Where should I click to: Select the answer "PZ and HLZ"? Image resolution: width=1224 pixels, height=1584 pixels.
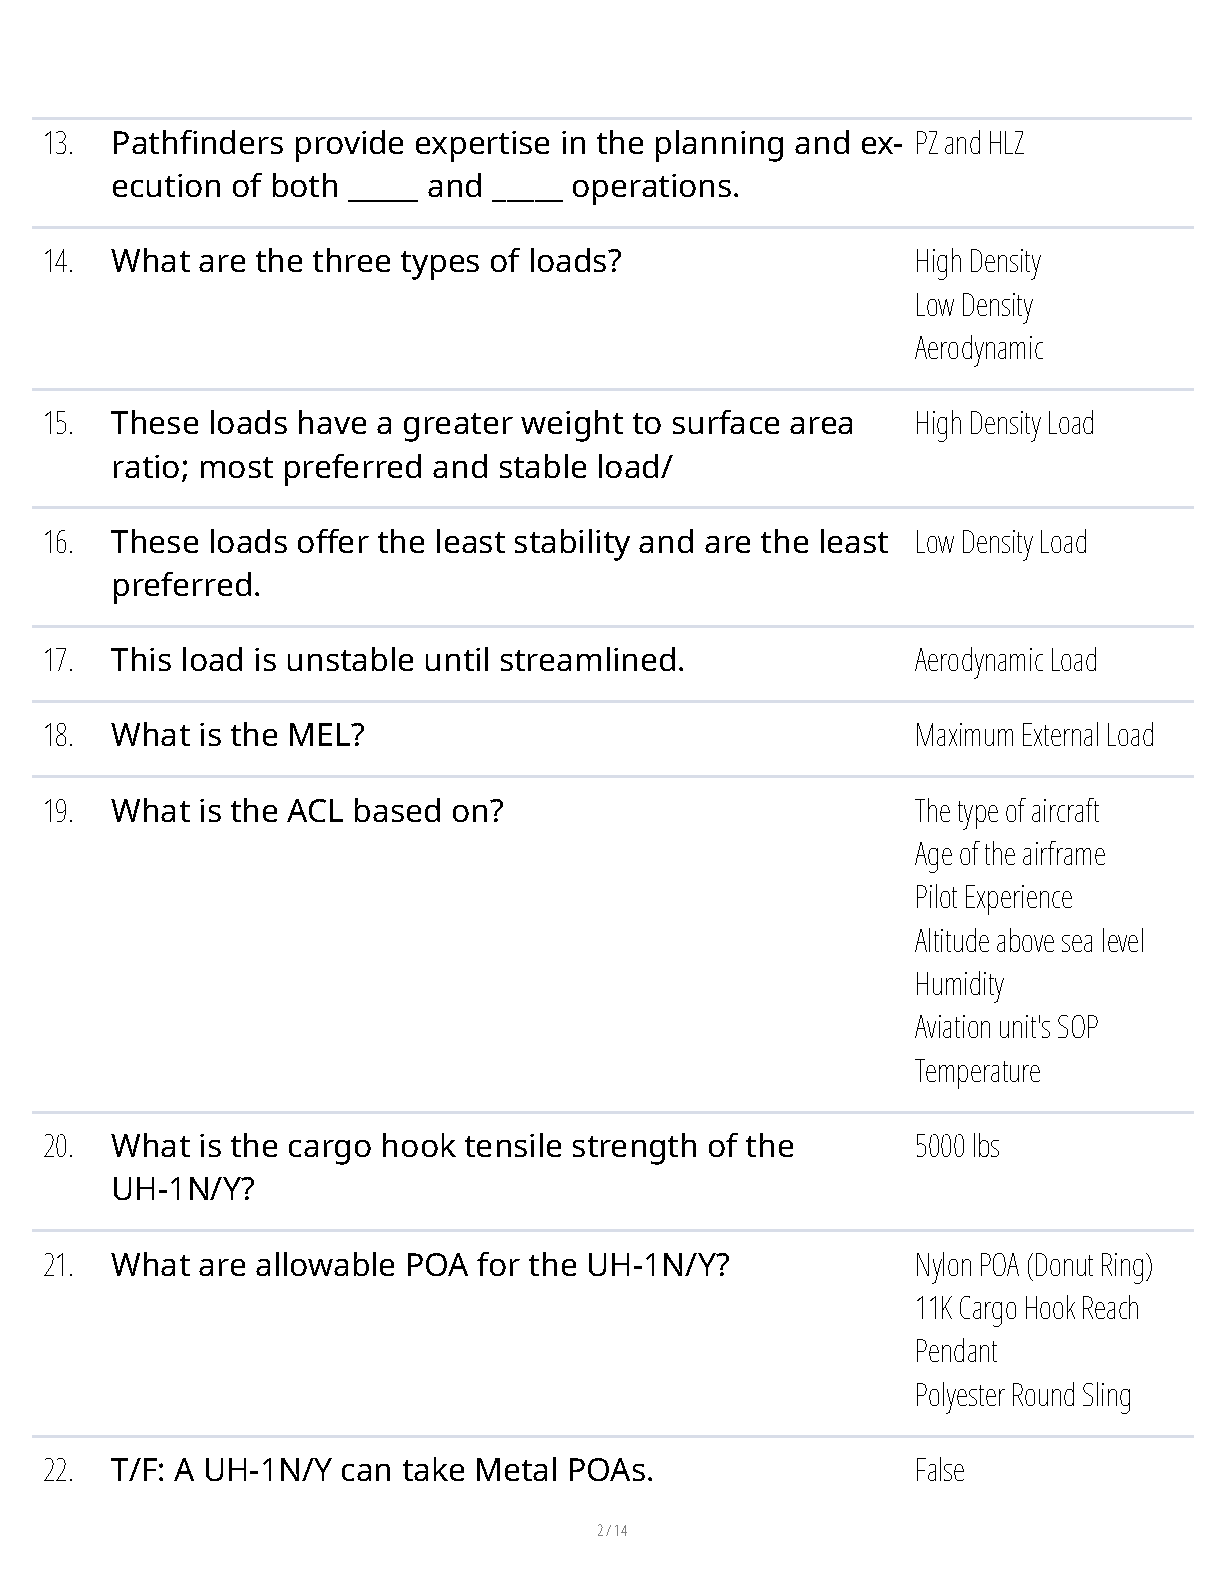click(x=969, y=144)
